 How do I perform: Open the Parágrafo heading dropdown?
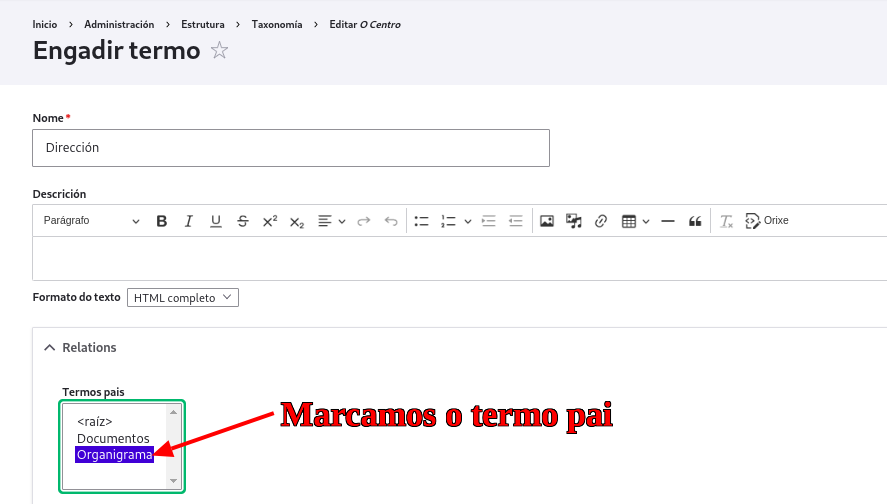point(92,221)
